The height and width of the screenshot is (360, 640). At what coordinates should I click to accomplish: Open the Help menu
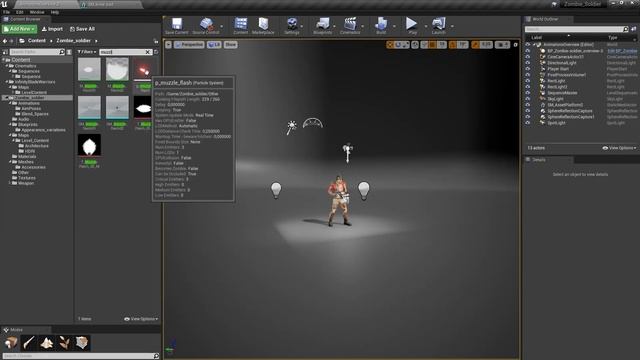point(55,12)
